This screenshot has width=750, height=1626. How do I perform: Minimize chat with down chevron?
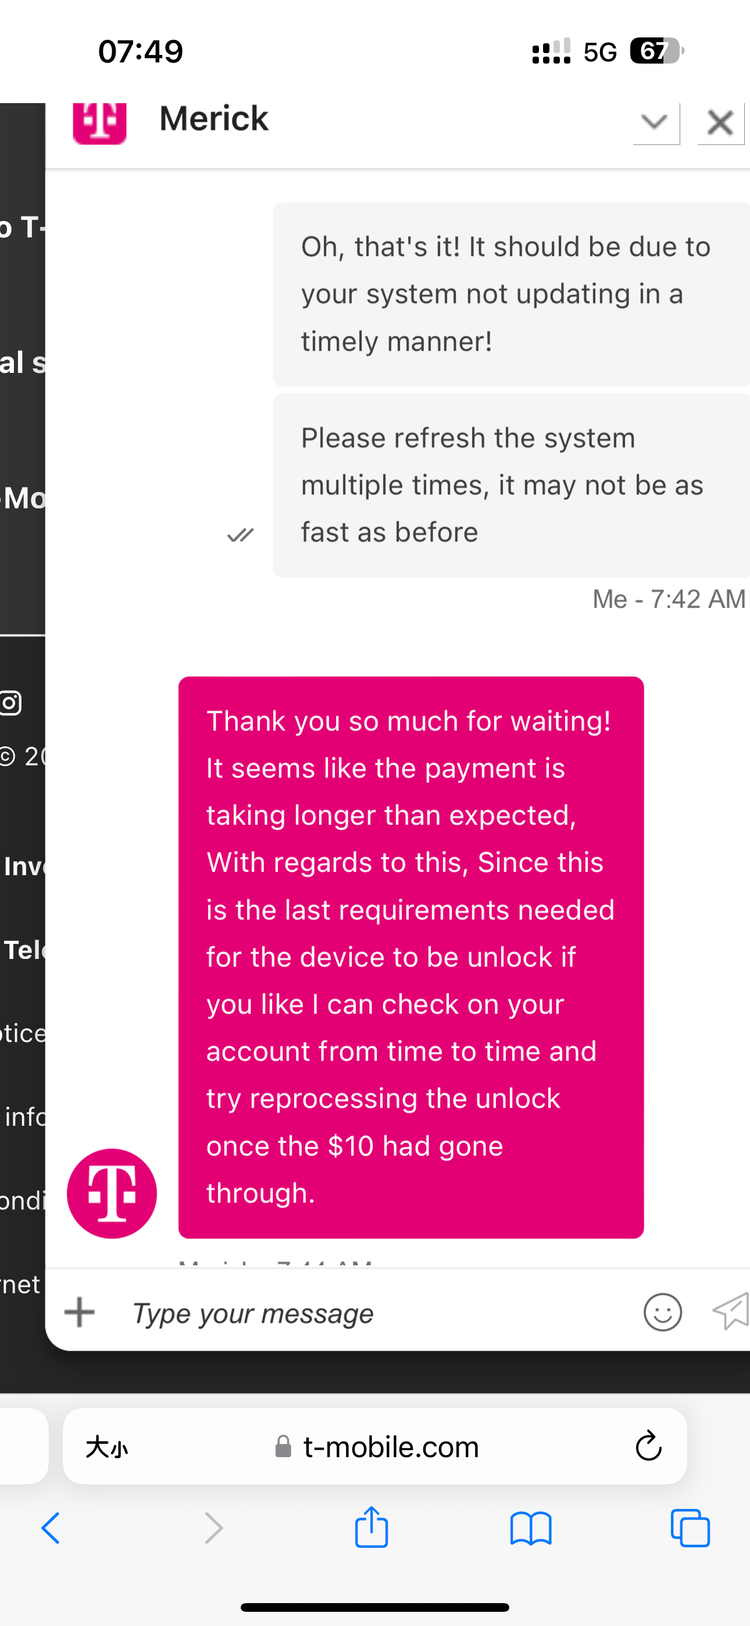point(656,123)
